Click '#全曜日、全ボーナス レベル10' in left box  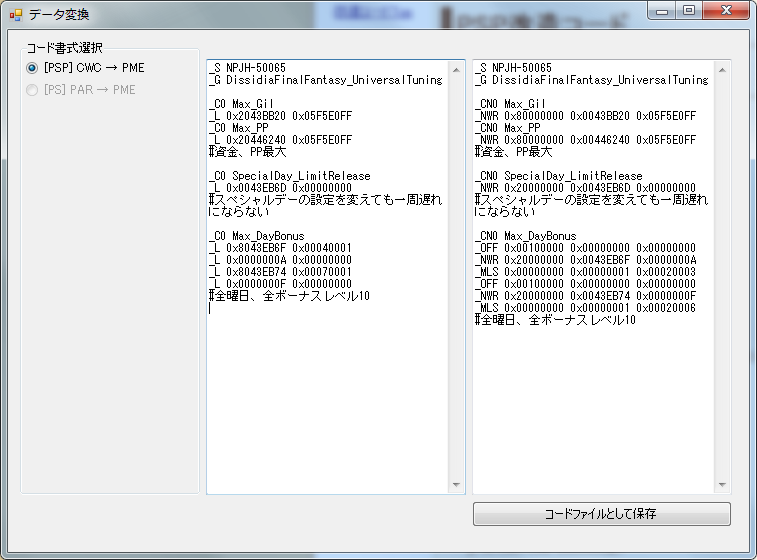pos(289,296)
